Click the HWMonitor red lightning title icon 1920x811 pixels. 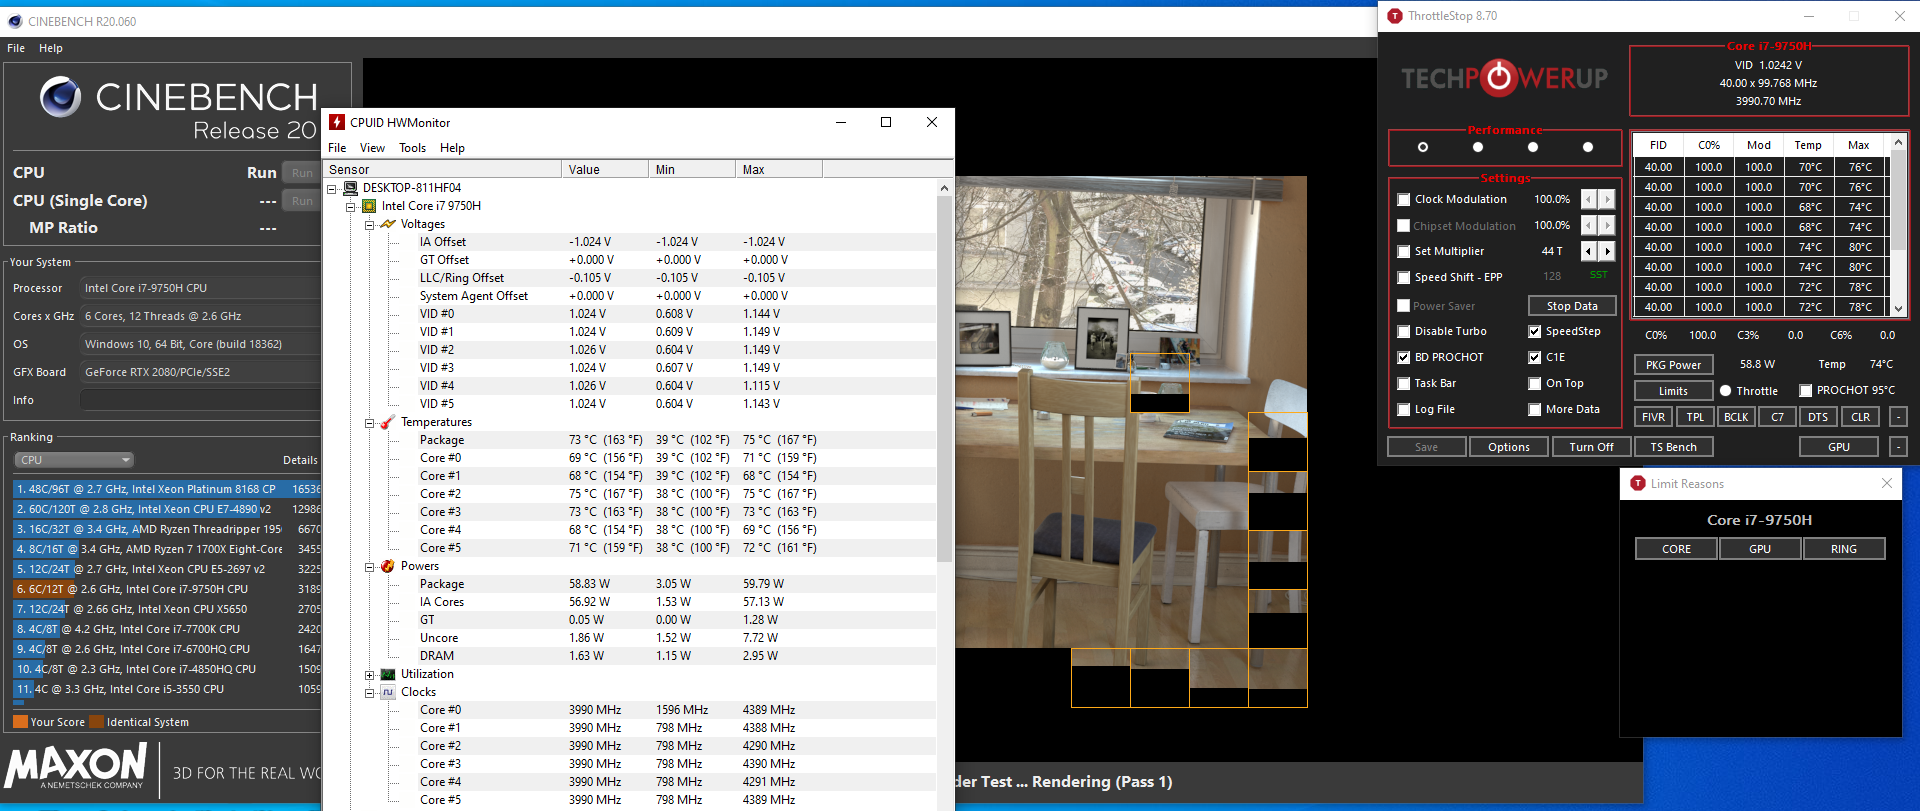pyautogui.click(x=337, y=122)
